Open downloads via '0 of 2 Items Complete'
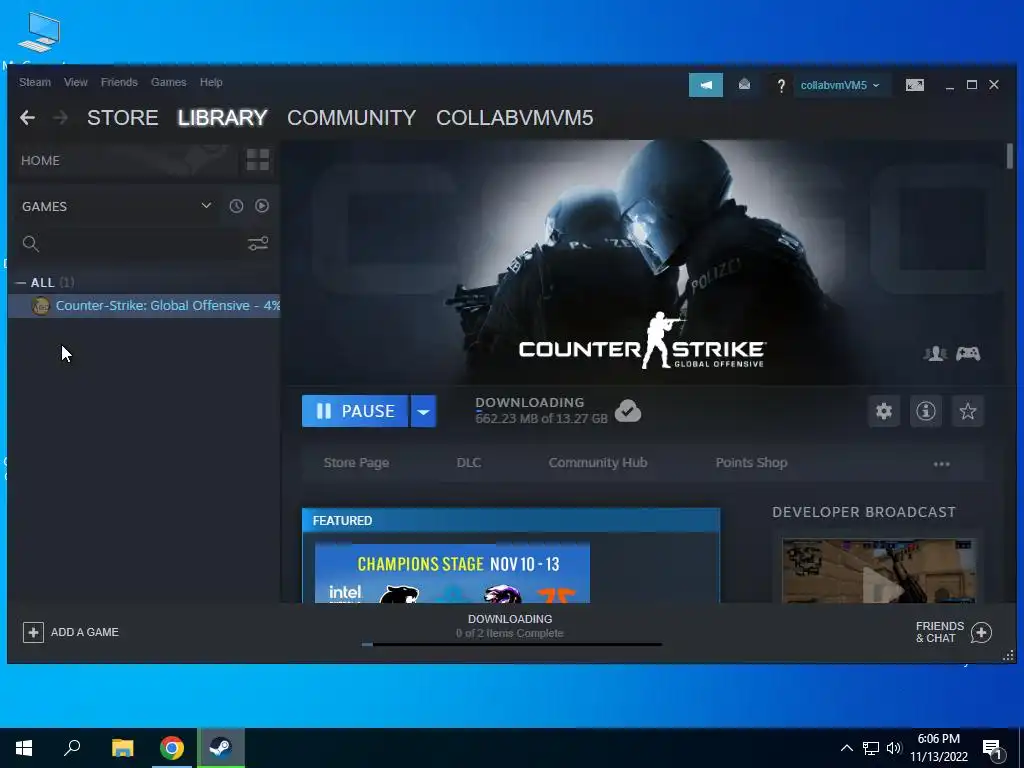1024x768 pixels. tap(509, 633)
